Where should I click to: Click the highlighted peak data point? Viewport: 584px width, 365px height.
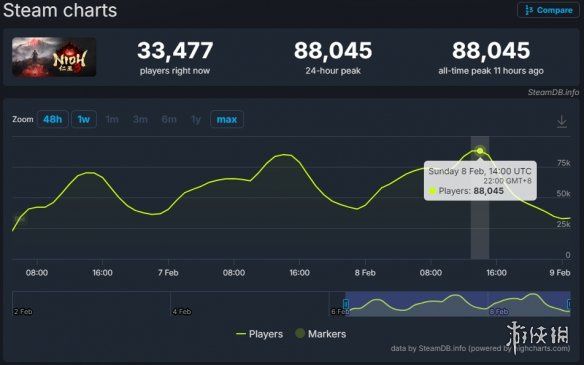tap(480, 151)
